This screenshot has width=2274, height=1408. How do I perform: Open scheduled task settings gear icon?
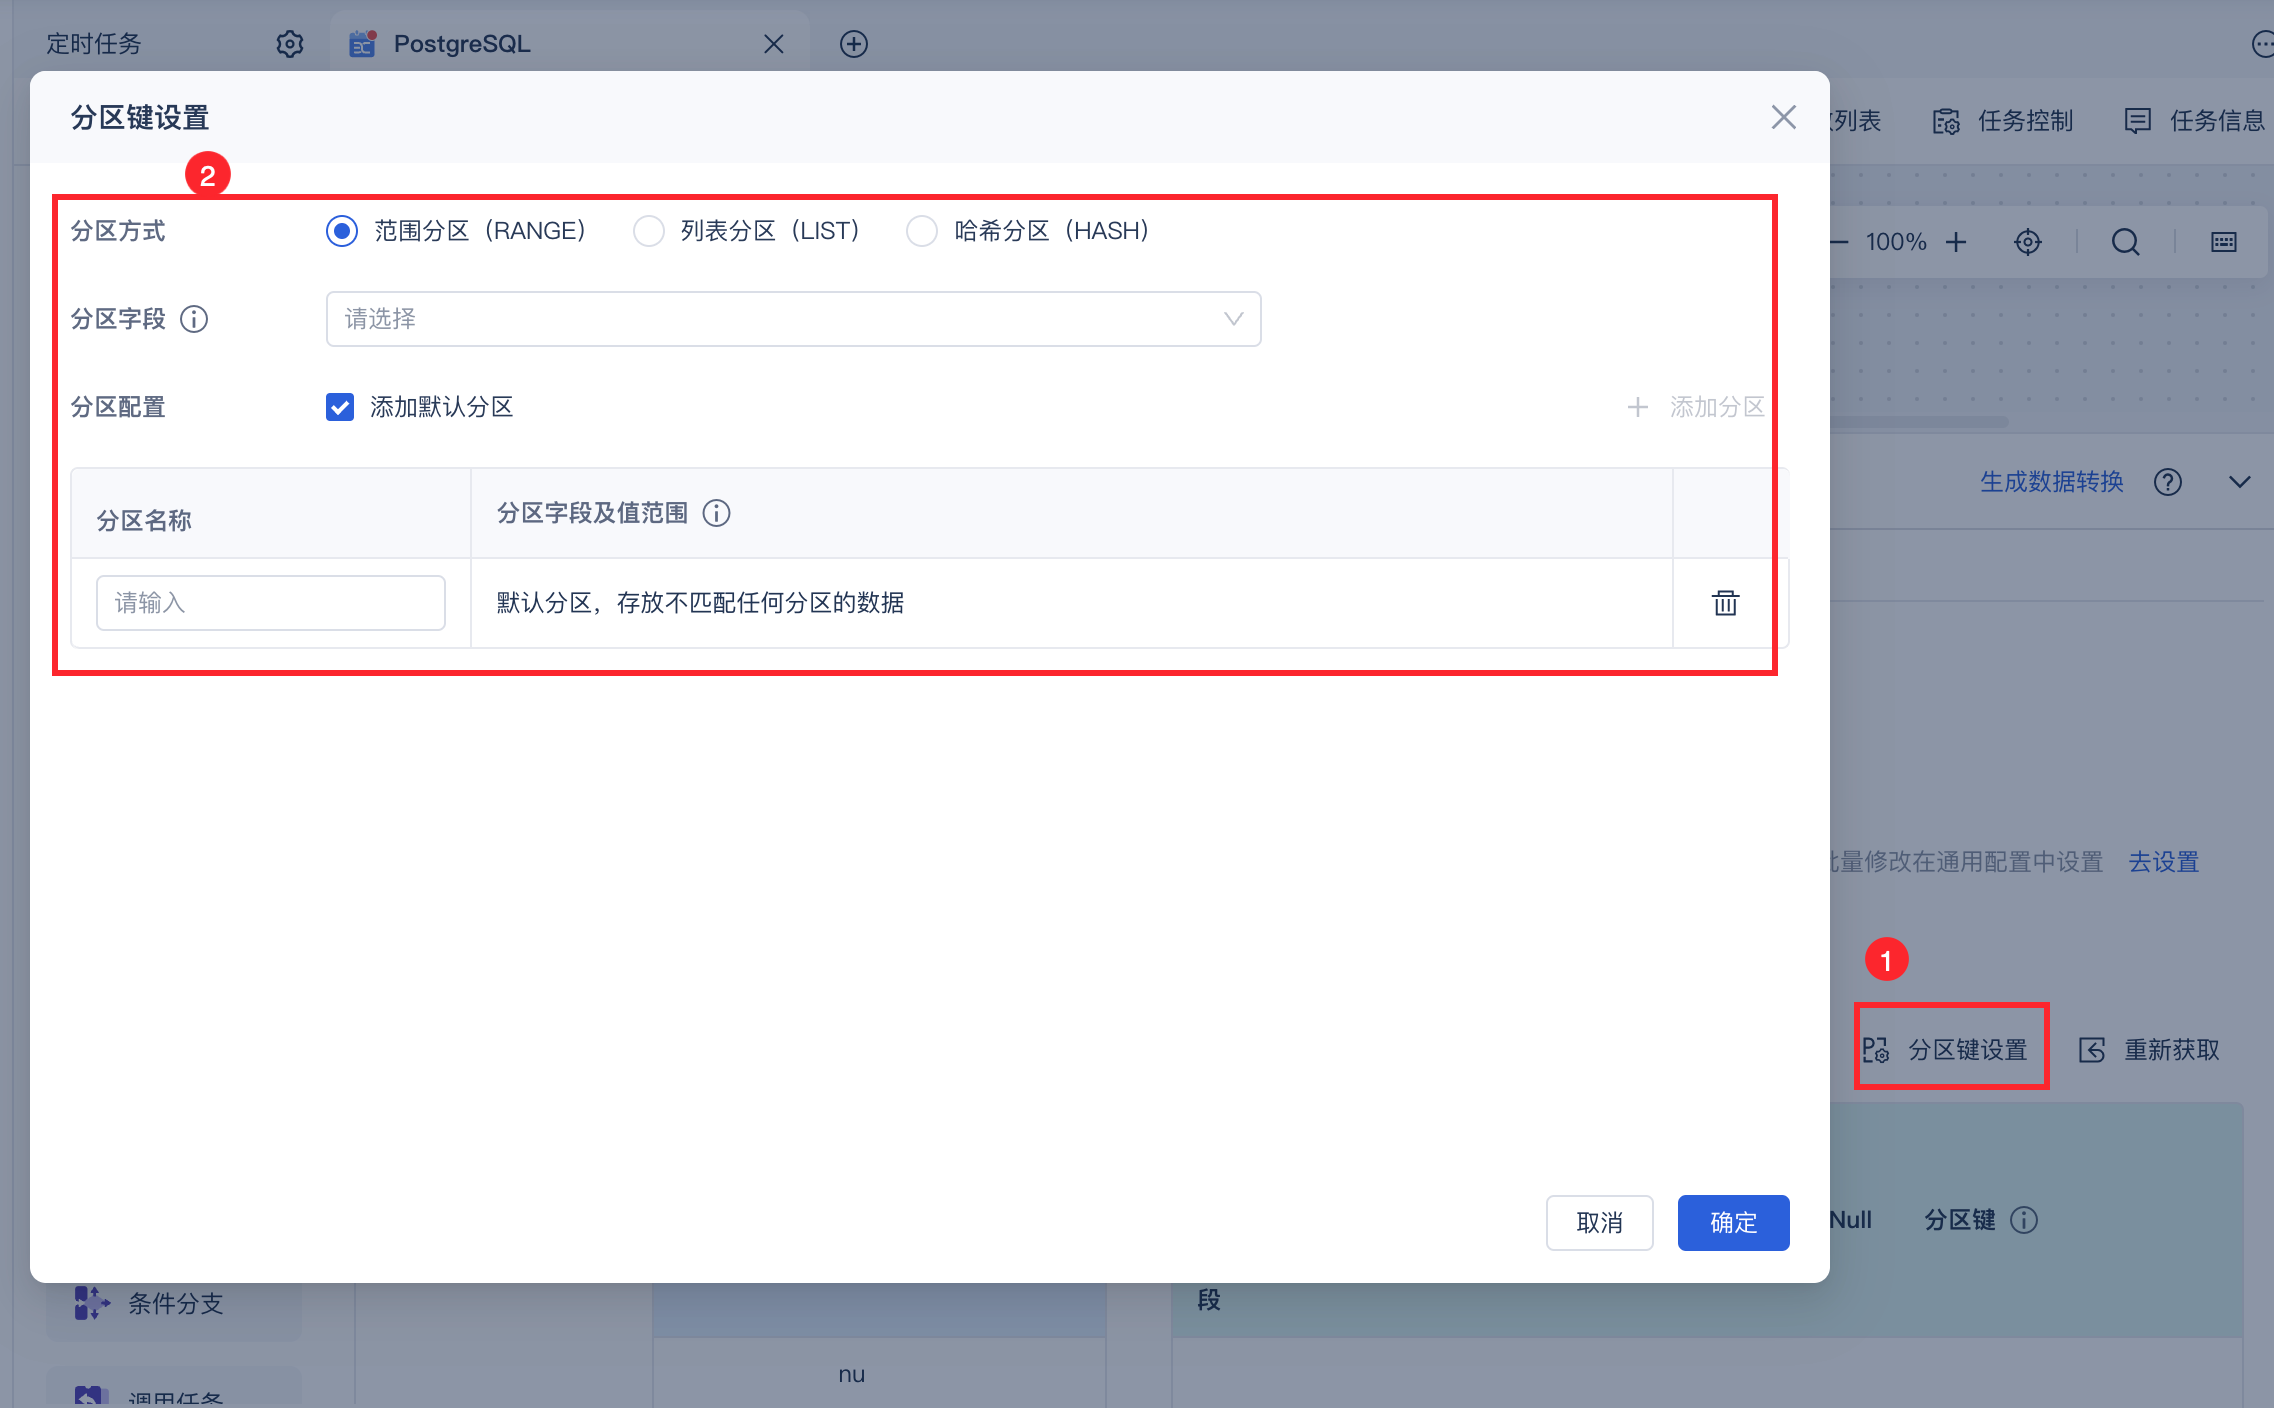coord(289,44)
